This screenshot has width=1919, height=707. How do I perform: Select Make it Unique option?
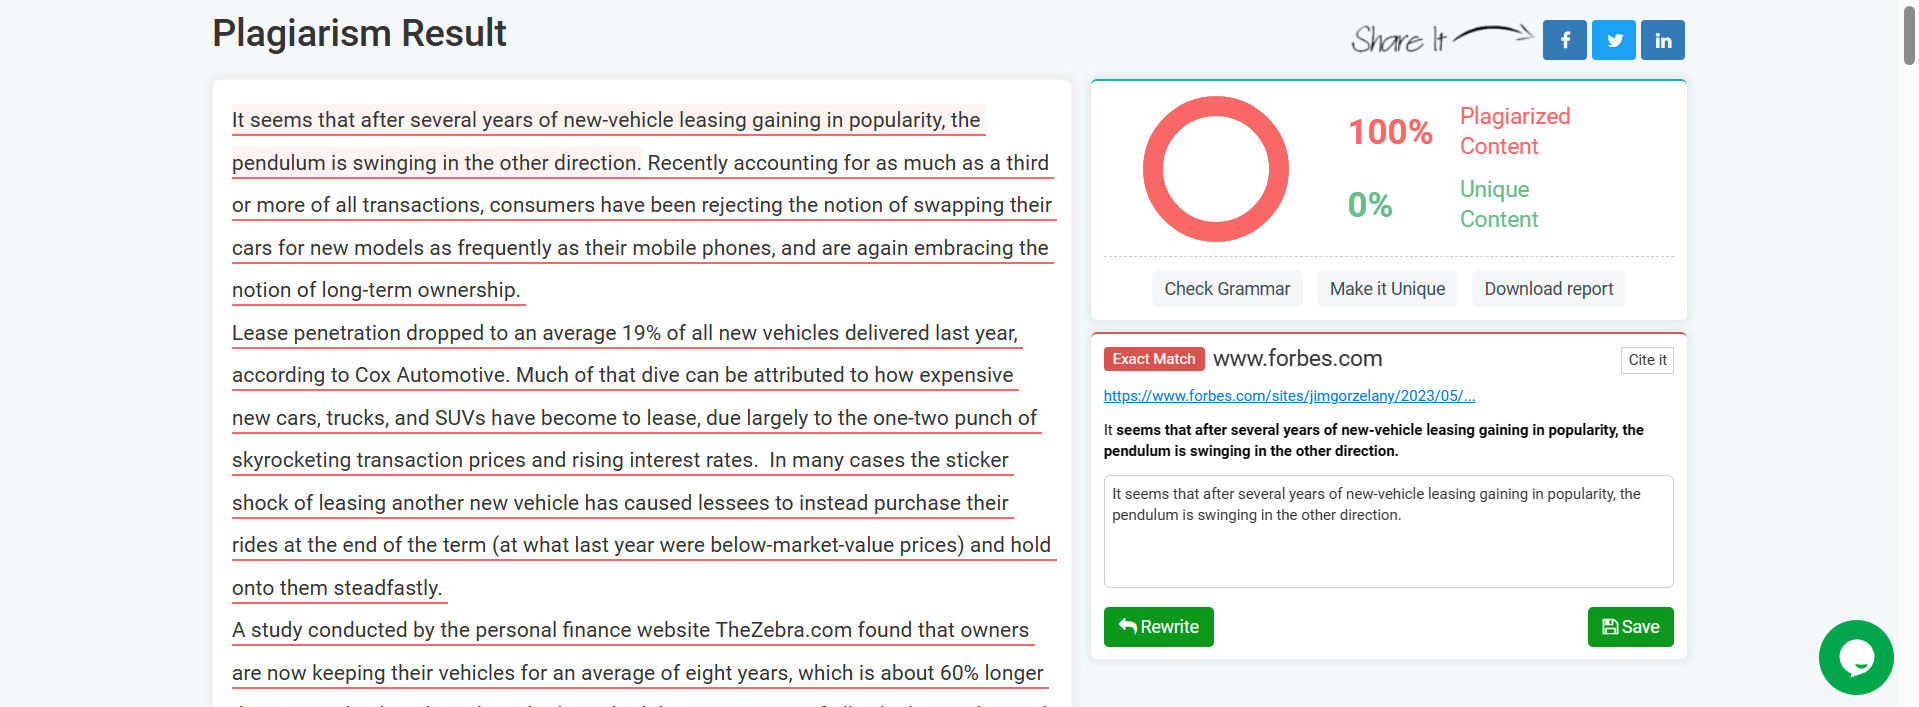[x=1387, y=289]
